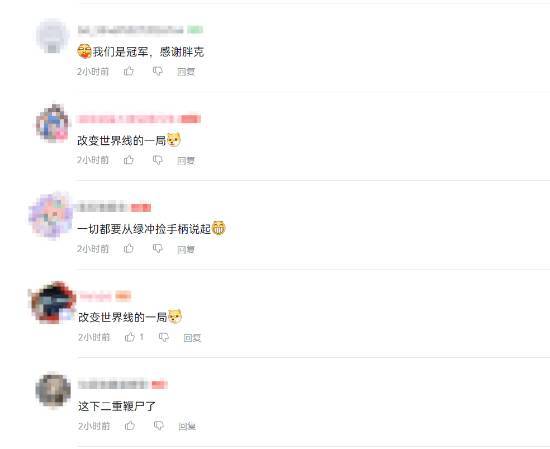
Task: Open username above '这下二重鞭尸了' comment
Action: click(113, 384)
